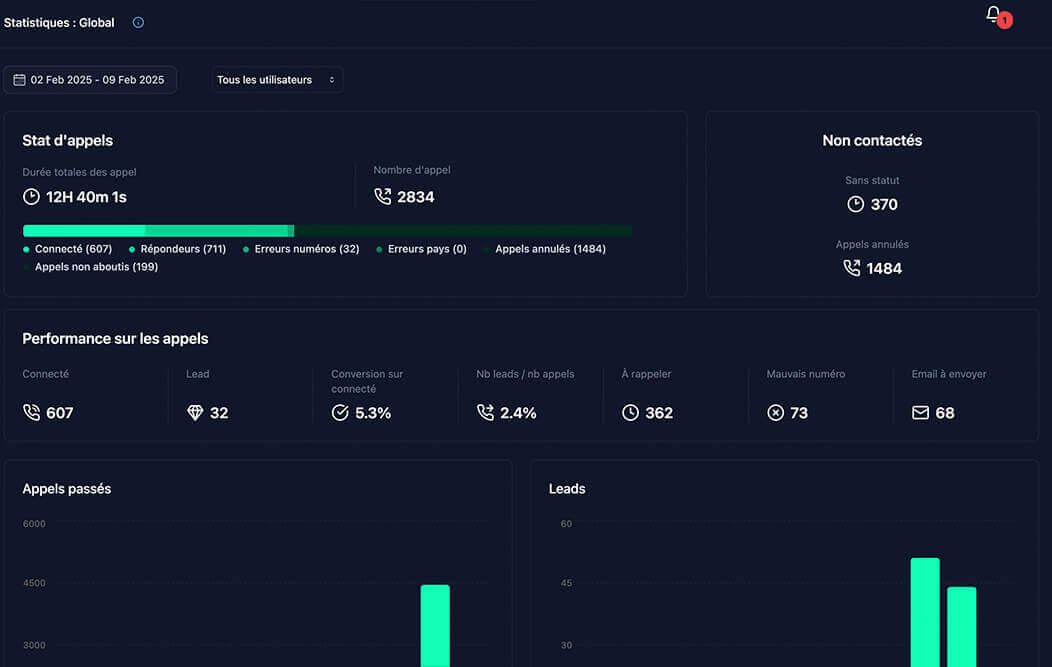Viewport: 1052px width, 667px height.
Task: Click the 45 axis label in Leads chart
Action: (x=566, y=583)
